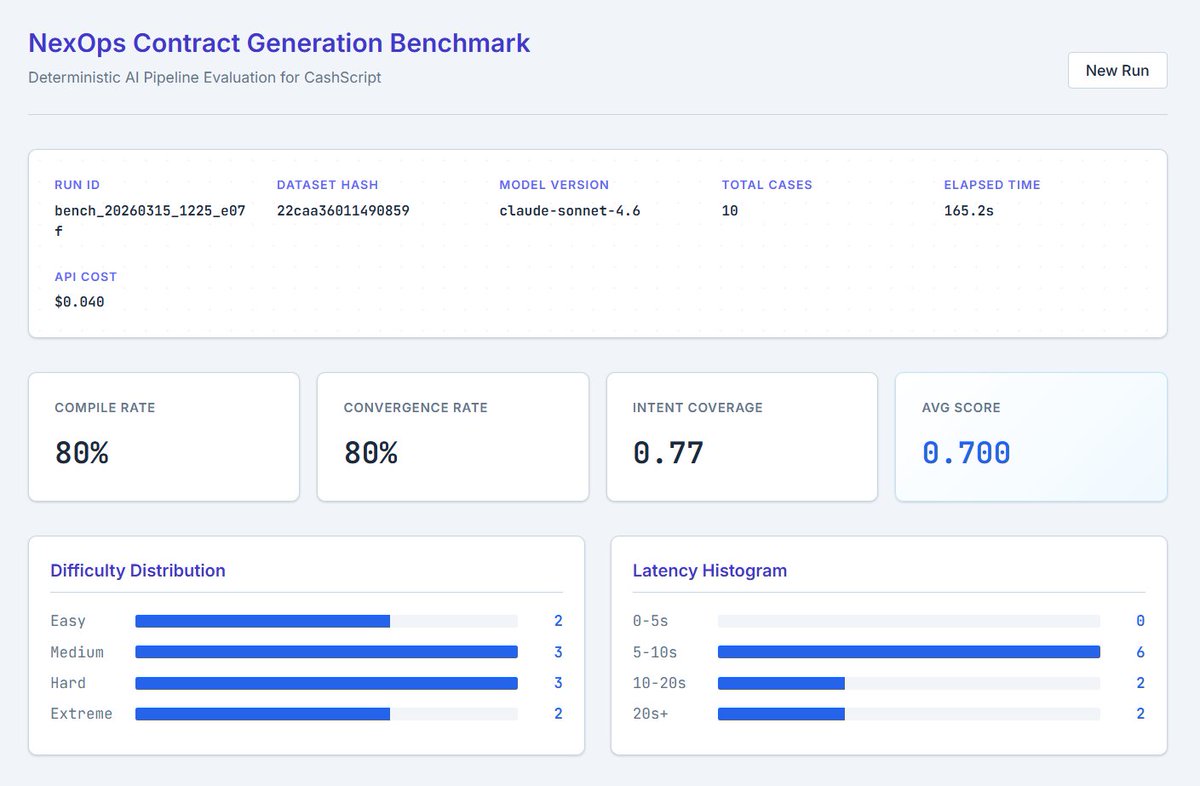Screen dimensions: 1200x786
Task: Select run ID bench_20260315_1225_e07f
Action: pos(150,220)
